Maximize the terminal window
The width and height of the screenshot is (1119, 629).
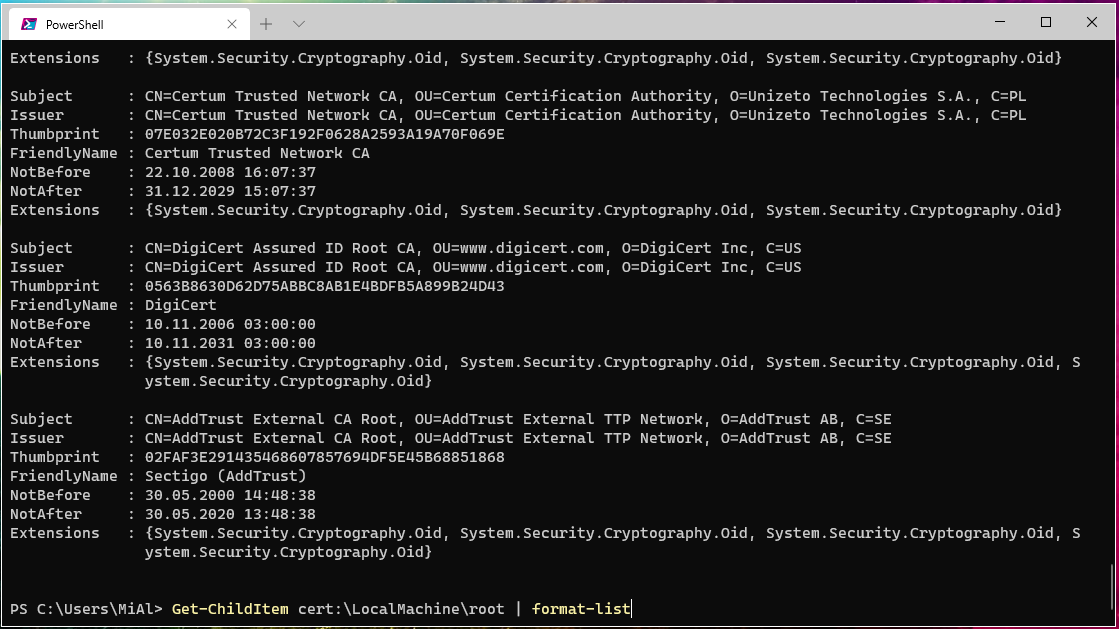1046,22
